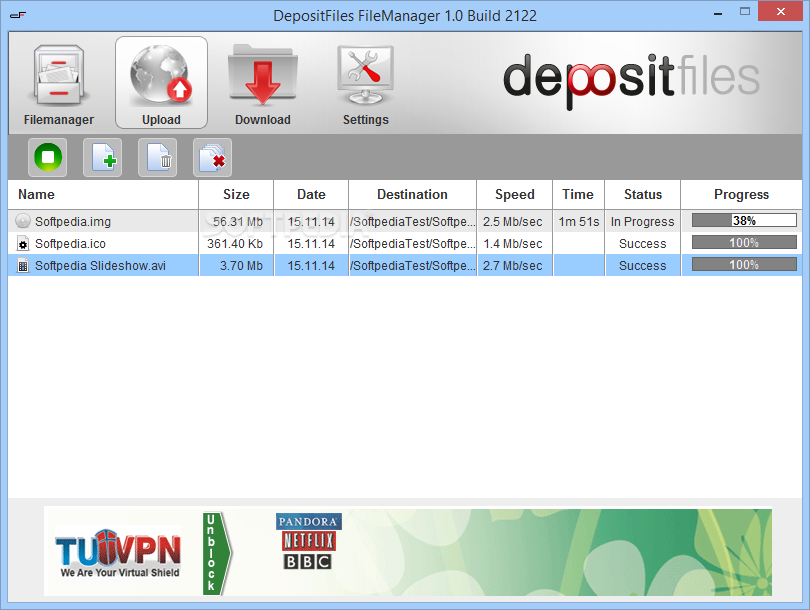Click the disc icon next to Softpedia.img
The height and width of the screenshot is (610, 810).
point(23,221)
